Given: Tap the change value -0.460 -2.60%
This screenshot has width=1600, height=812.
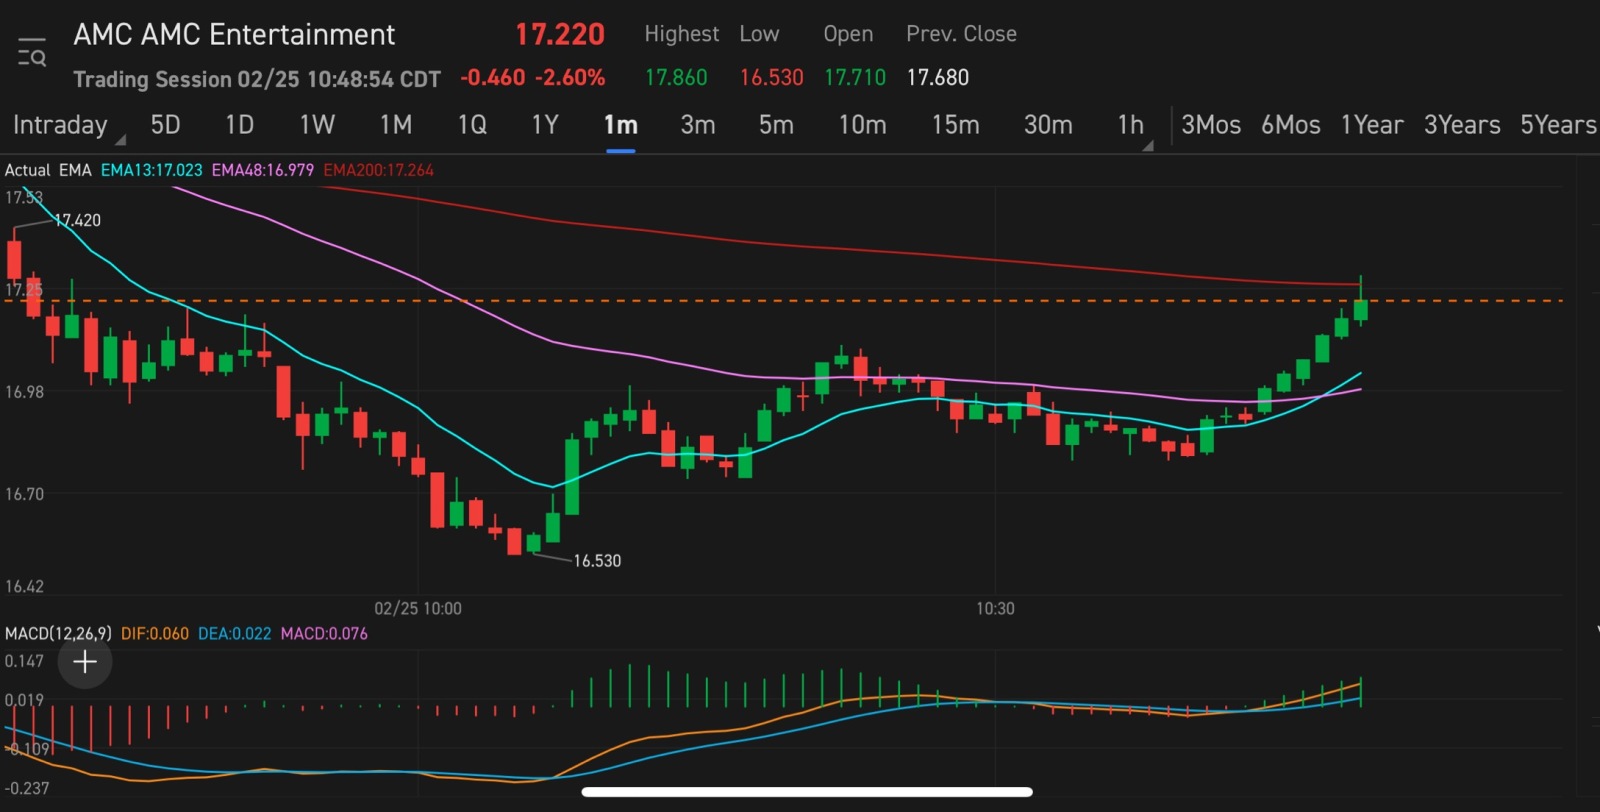Looking at the screenshot, I should click(533, 78).
